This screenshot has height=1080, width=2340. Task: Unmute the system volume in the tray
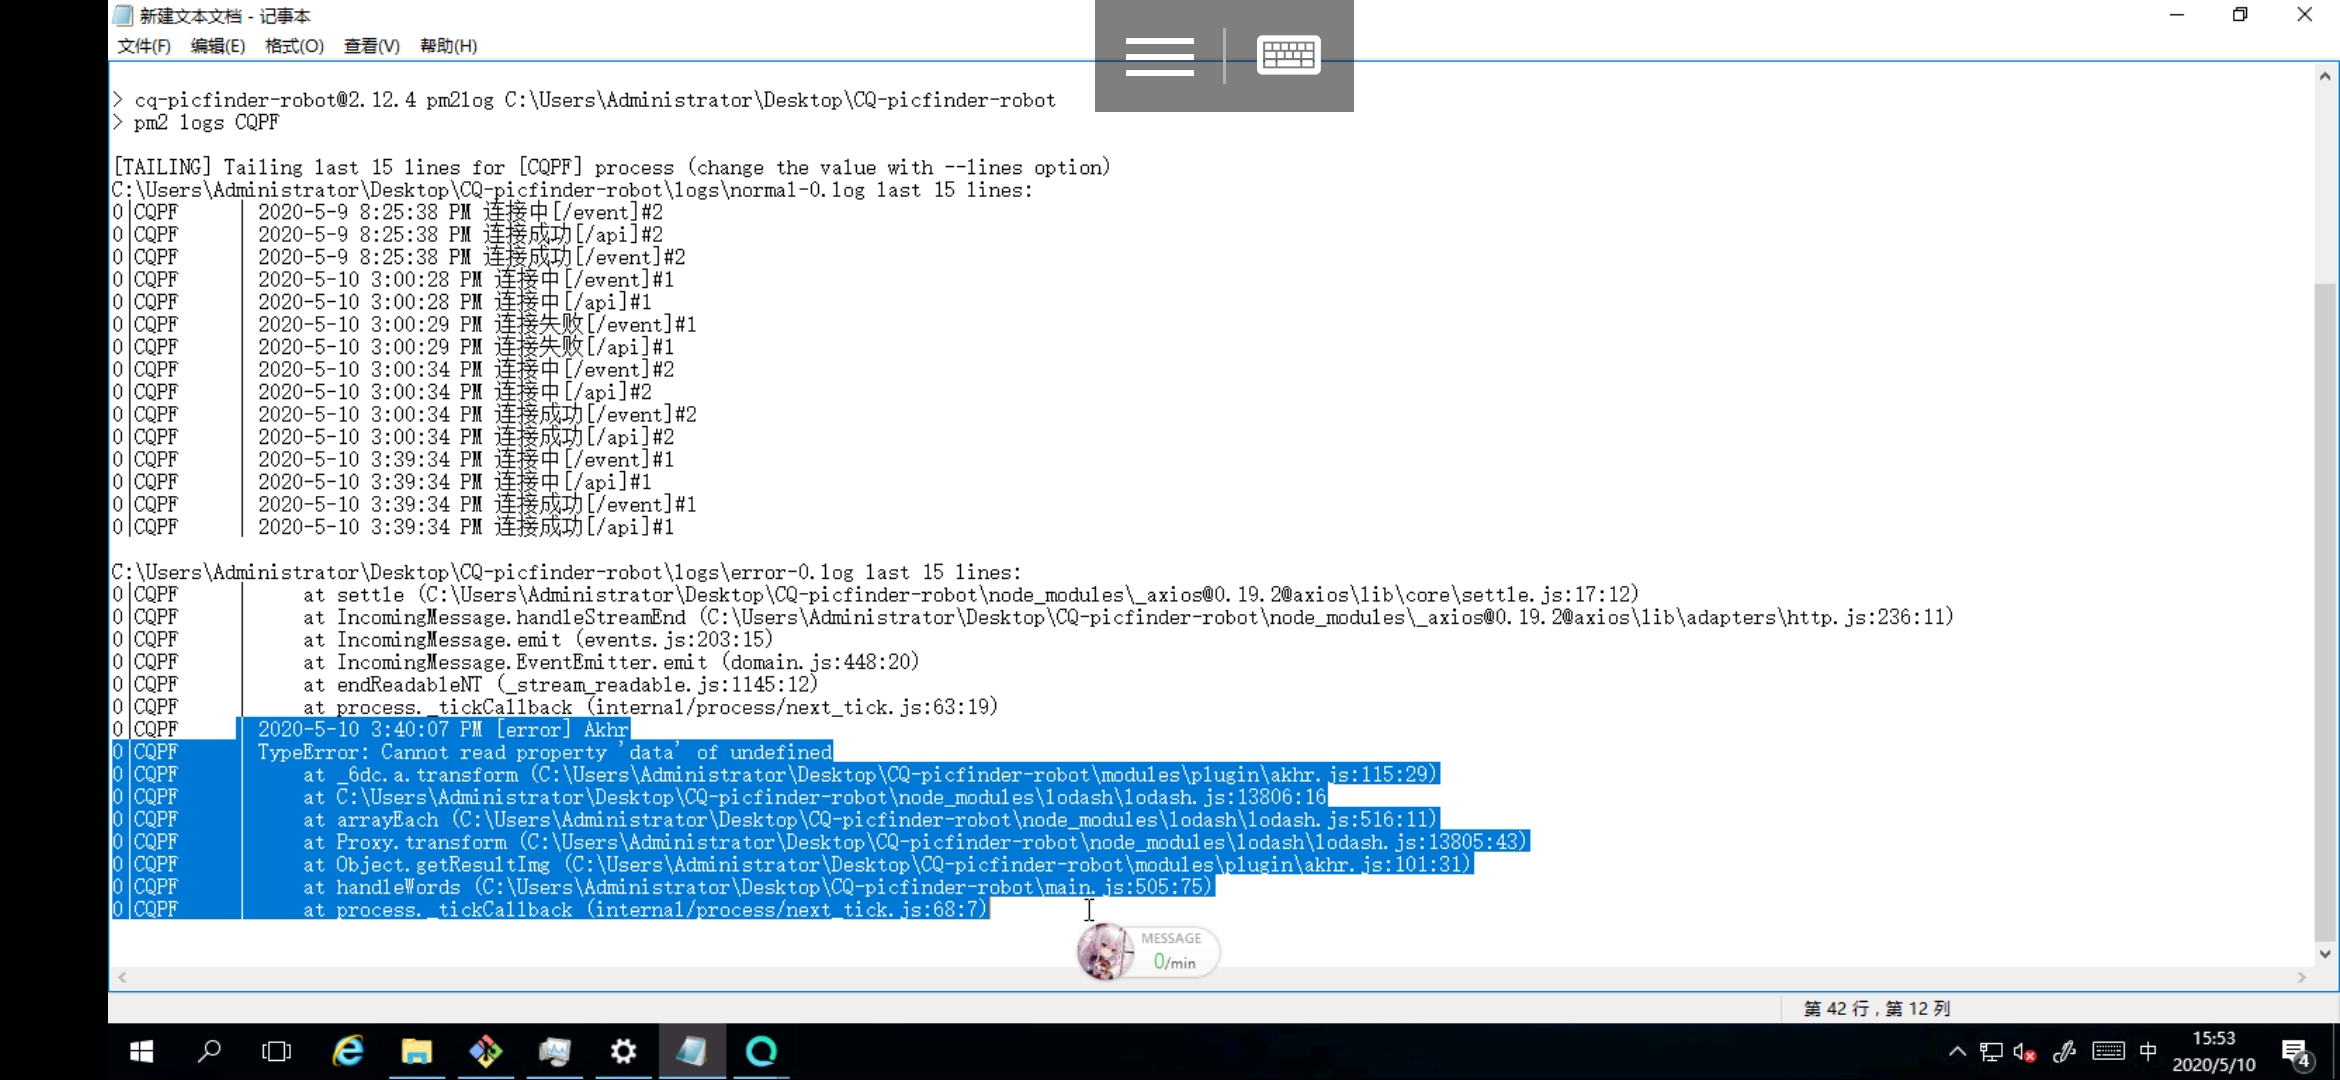click(2025, 1051)
